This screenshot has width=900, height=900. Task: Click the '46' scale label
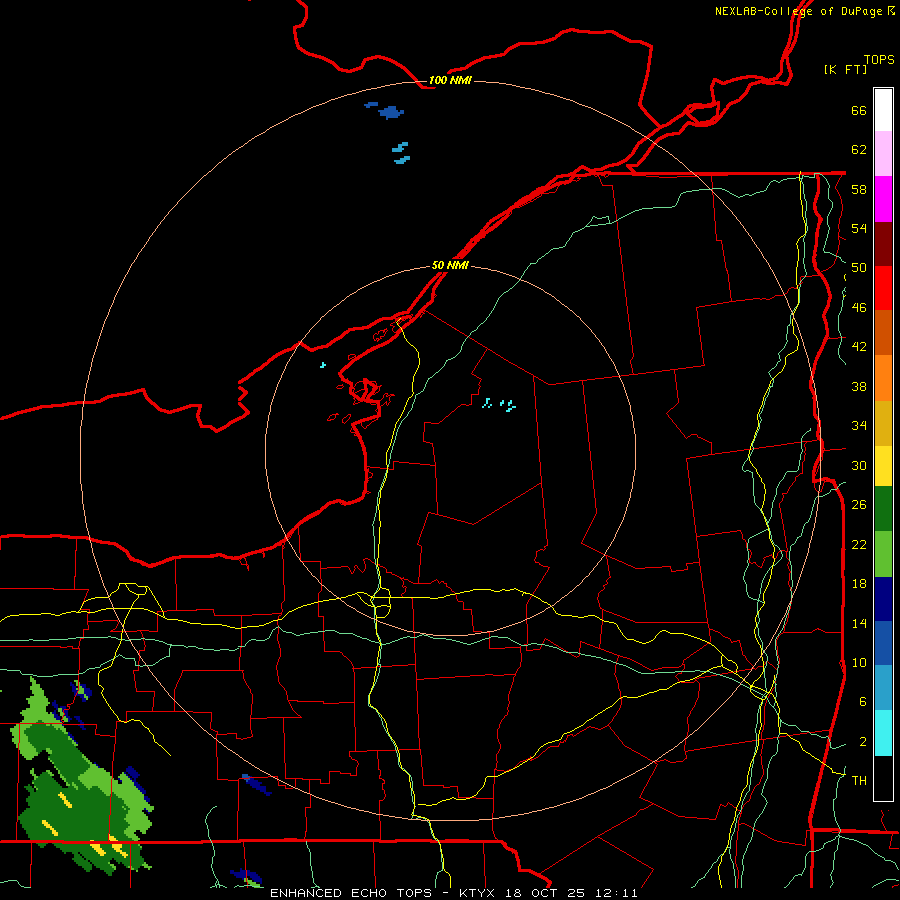tap(859, 308)
